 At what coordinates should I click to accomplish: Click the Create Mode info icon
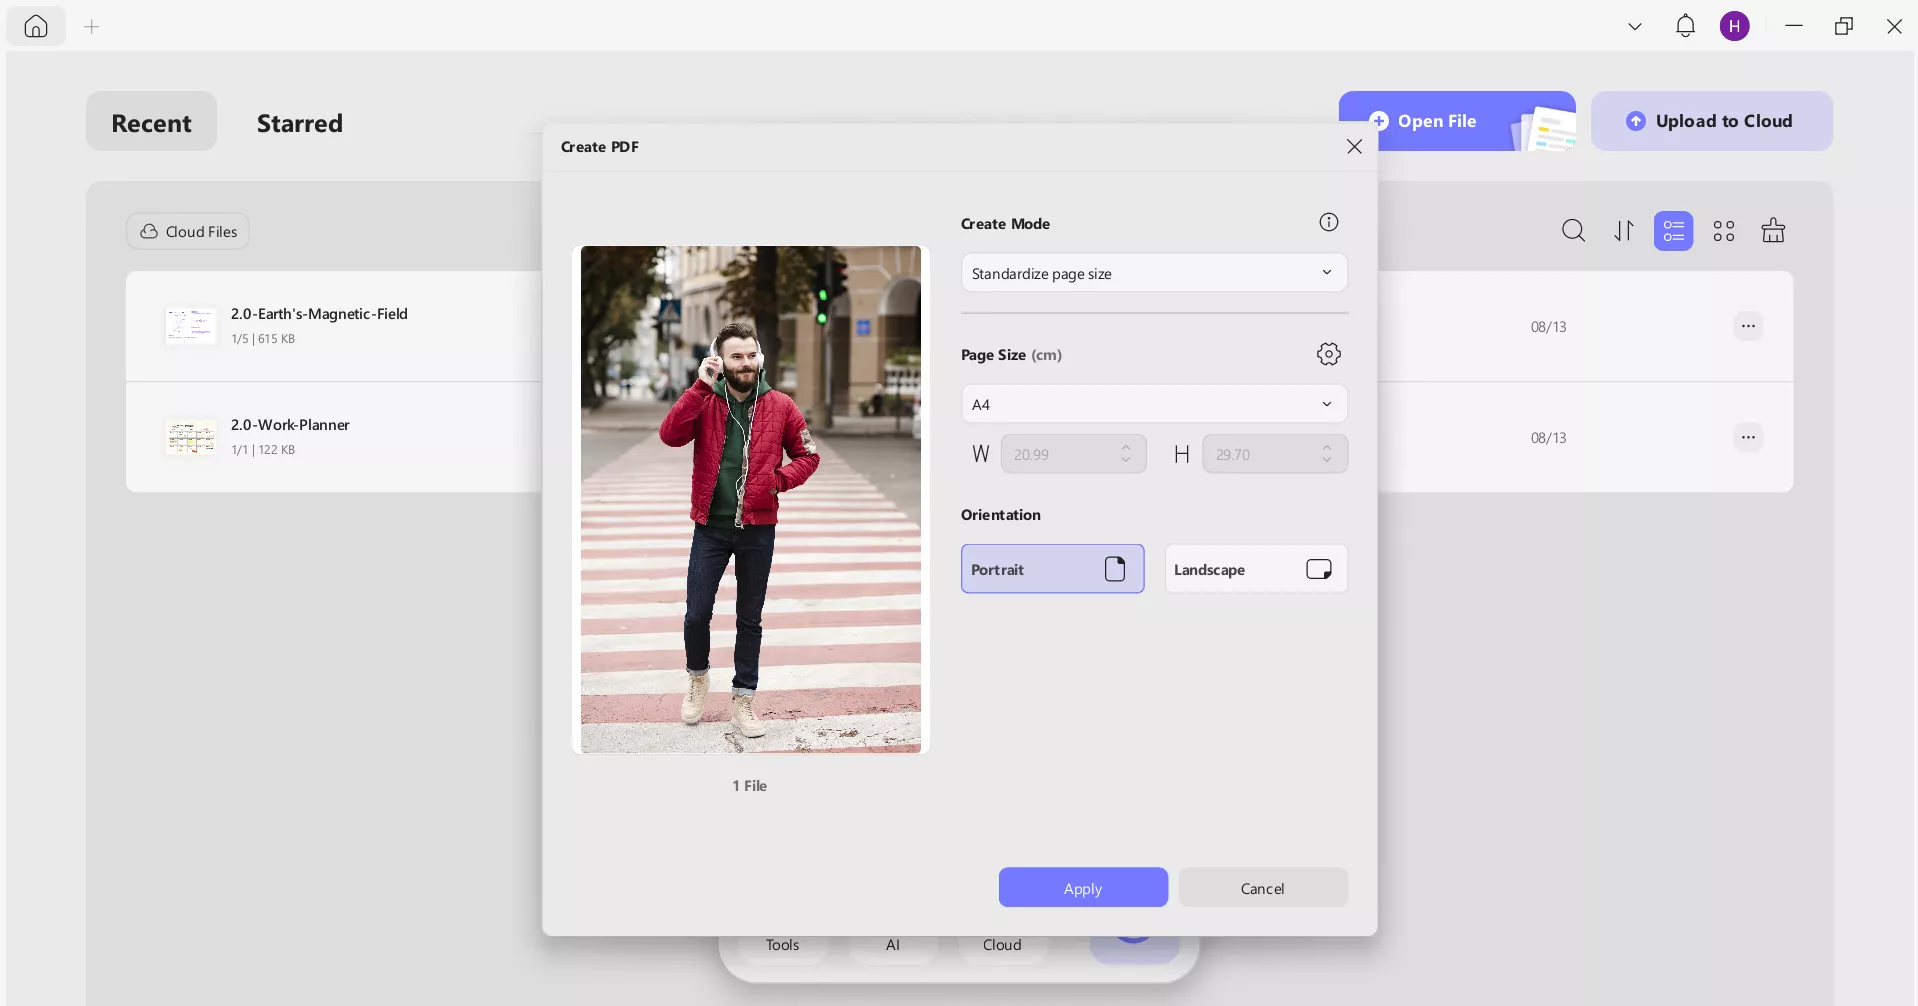1328,223
